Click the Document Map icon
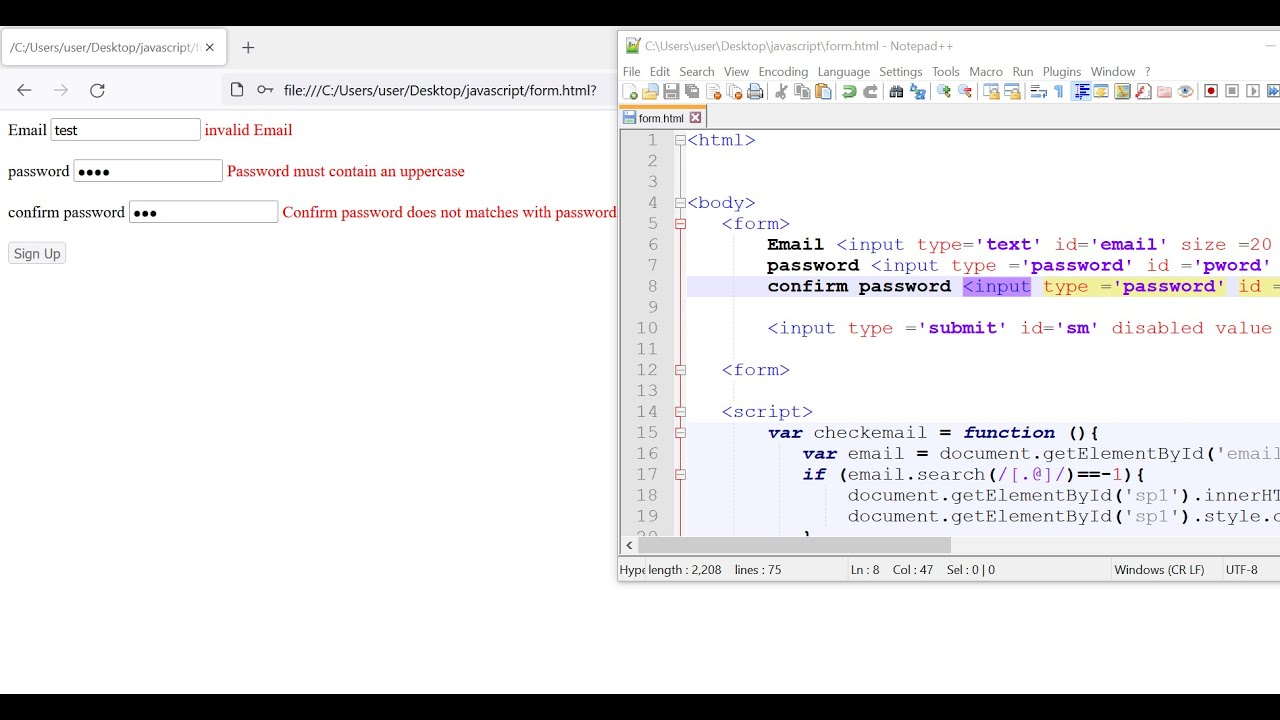Image resolution: width=1280 pixels, height=720 pixels. [1122, 91]
